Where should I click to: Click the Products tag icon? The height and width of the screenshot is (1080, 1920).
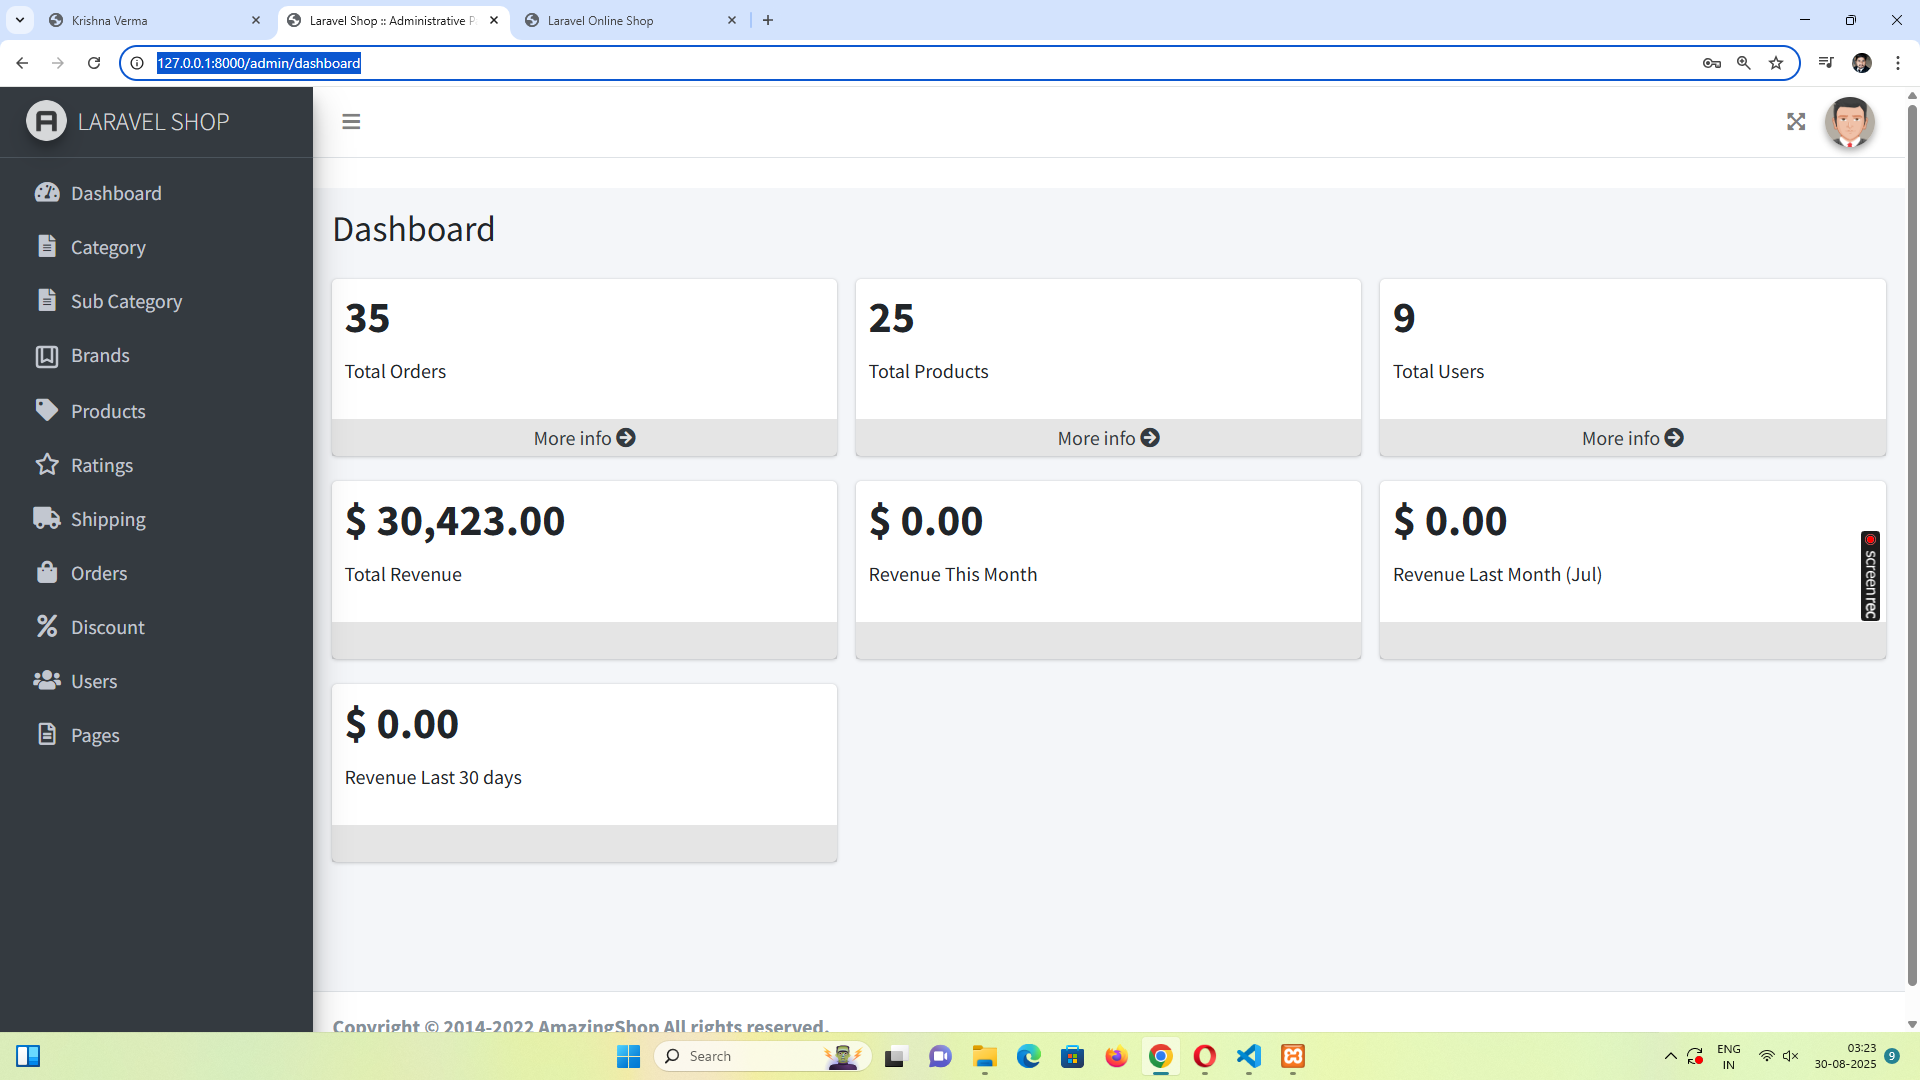[x=47, y=410]
